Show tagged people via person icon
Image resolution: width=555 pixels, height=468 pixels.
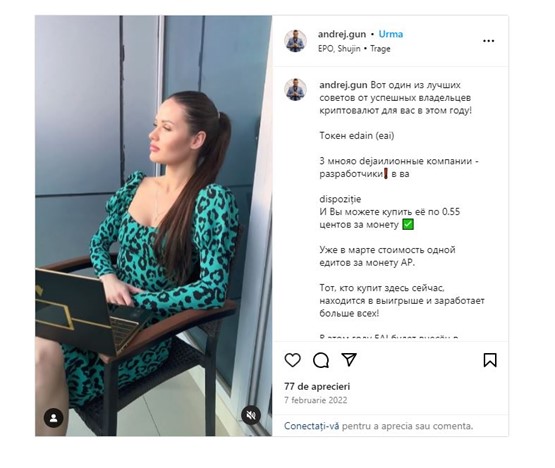pos(54,418)
